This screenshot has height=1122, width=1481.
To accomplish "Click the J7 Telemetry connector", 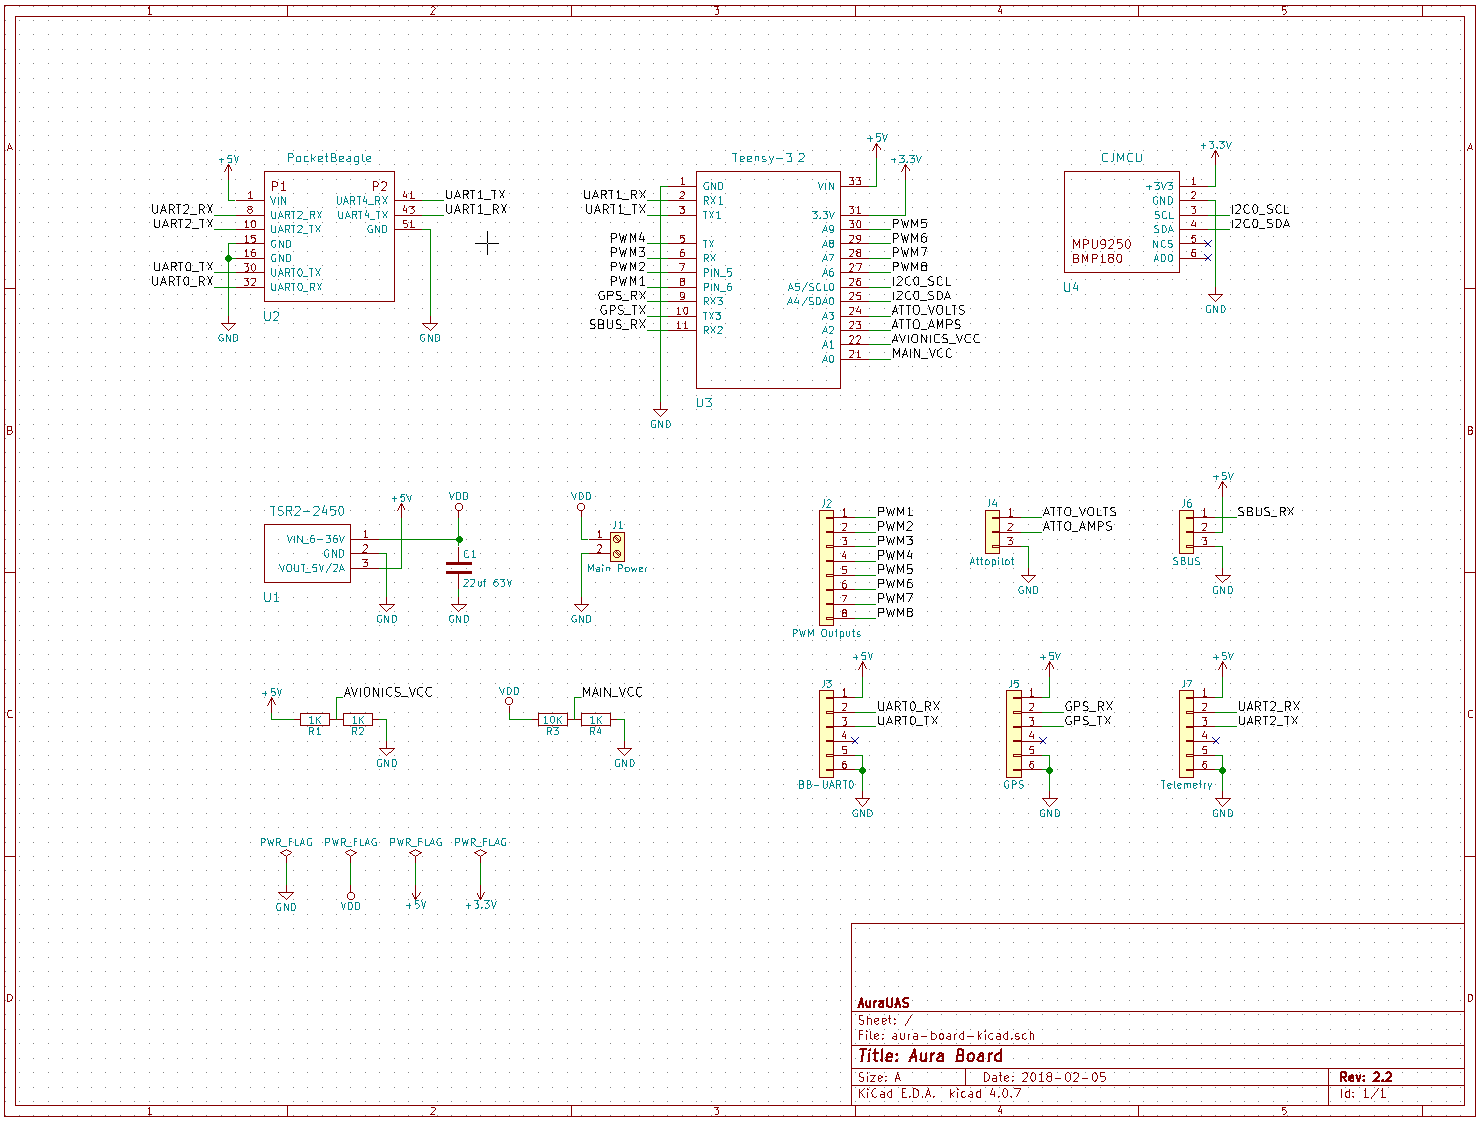I will pos(1186,734).
